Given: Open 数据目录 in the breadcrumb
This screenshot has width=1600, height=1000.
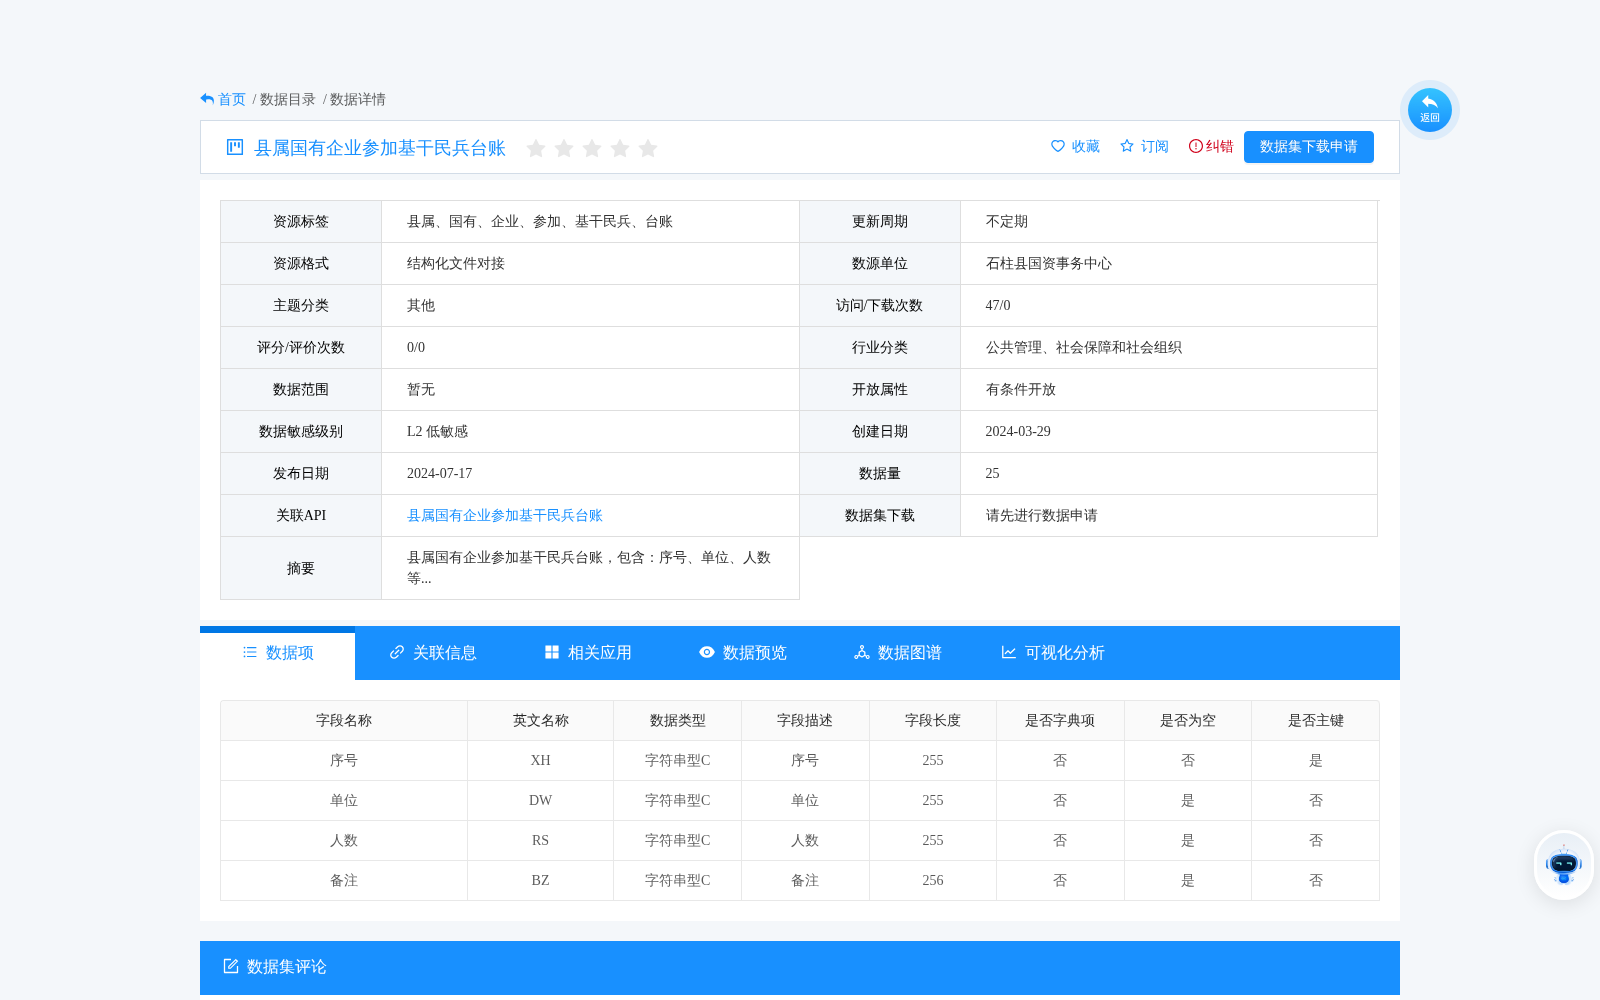Looking at the screenshot, I should coord(288,99).
